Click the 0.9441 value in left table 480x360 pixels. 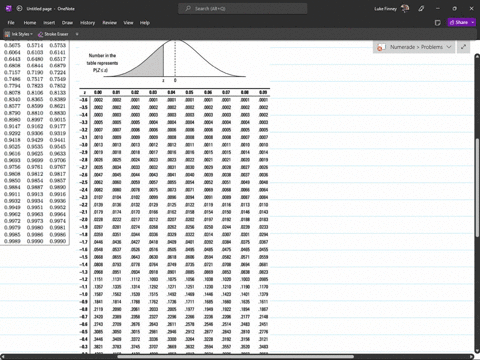click(x=58, y=140)
